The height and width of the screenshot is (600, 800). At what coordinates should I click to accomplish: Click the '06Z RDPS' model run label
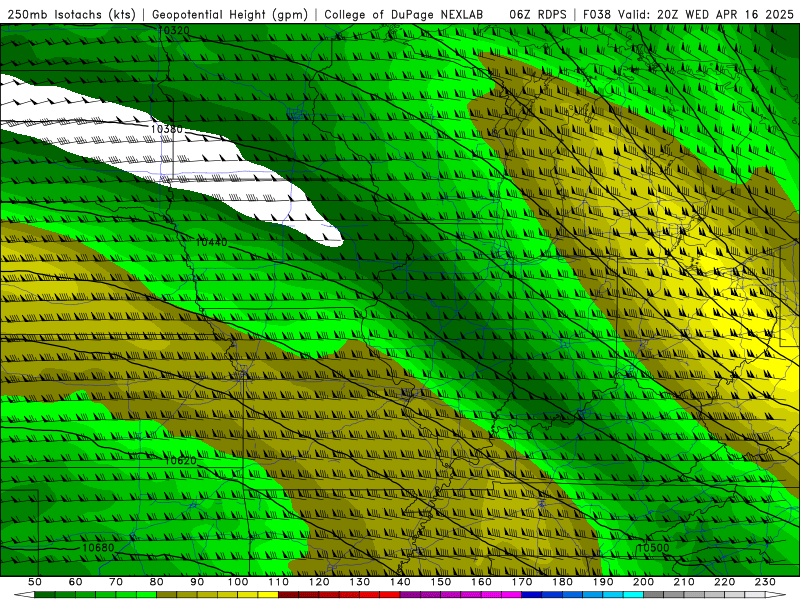tap(538, 15)
